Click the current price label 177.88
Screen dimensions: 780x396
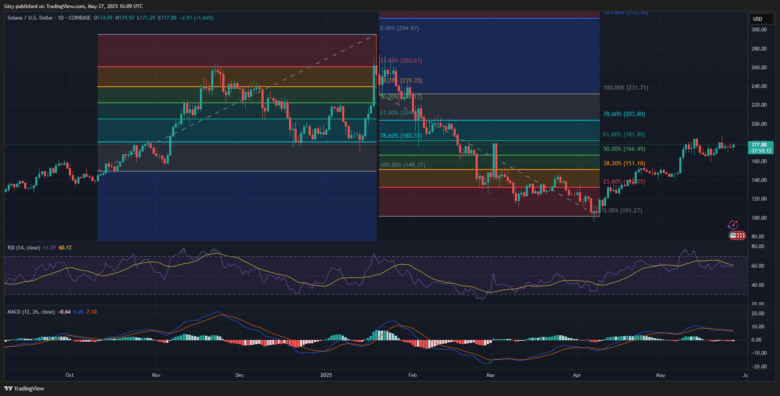tap(761, 147)
